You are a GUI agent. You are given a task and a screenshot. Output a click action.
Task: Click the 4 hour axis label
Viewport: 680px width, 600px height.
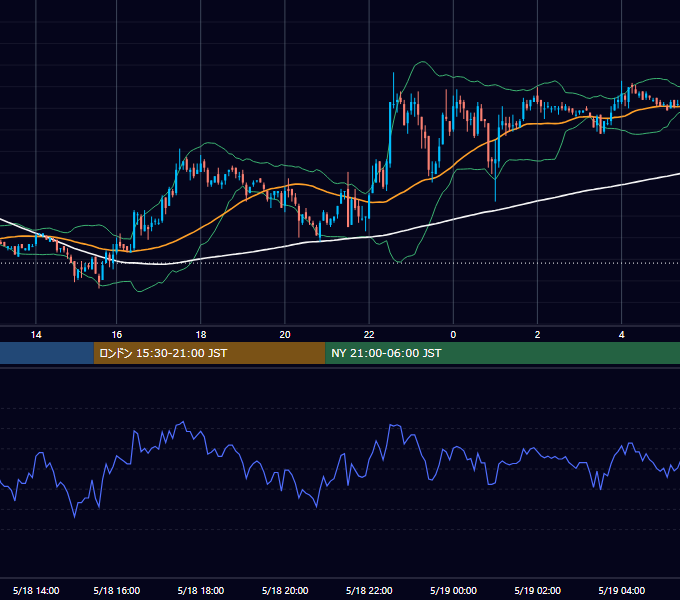point(621,335)
